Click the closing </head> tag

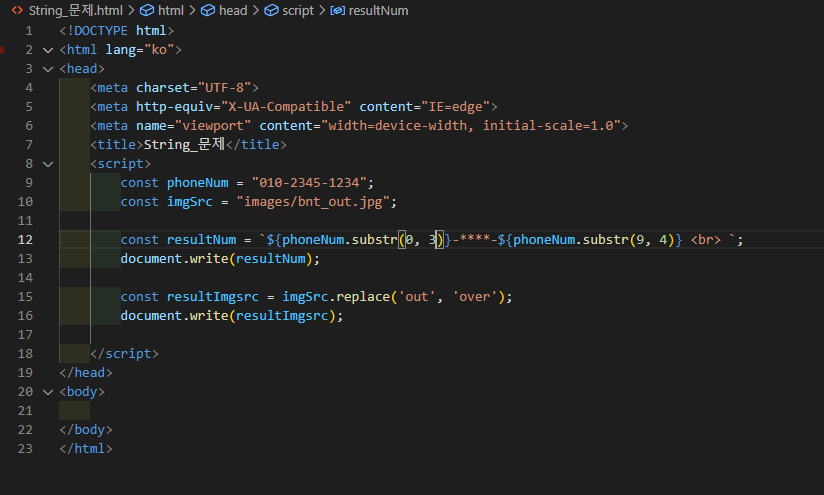click(86, 373)
